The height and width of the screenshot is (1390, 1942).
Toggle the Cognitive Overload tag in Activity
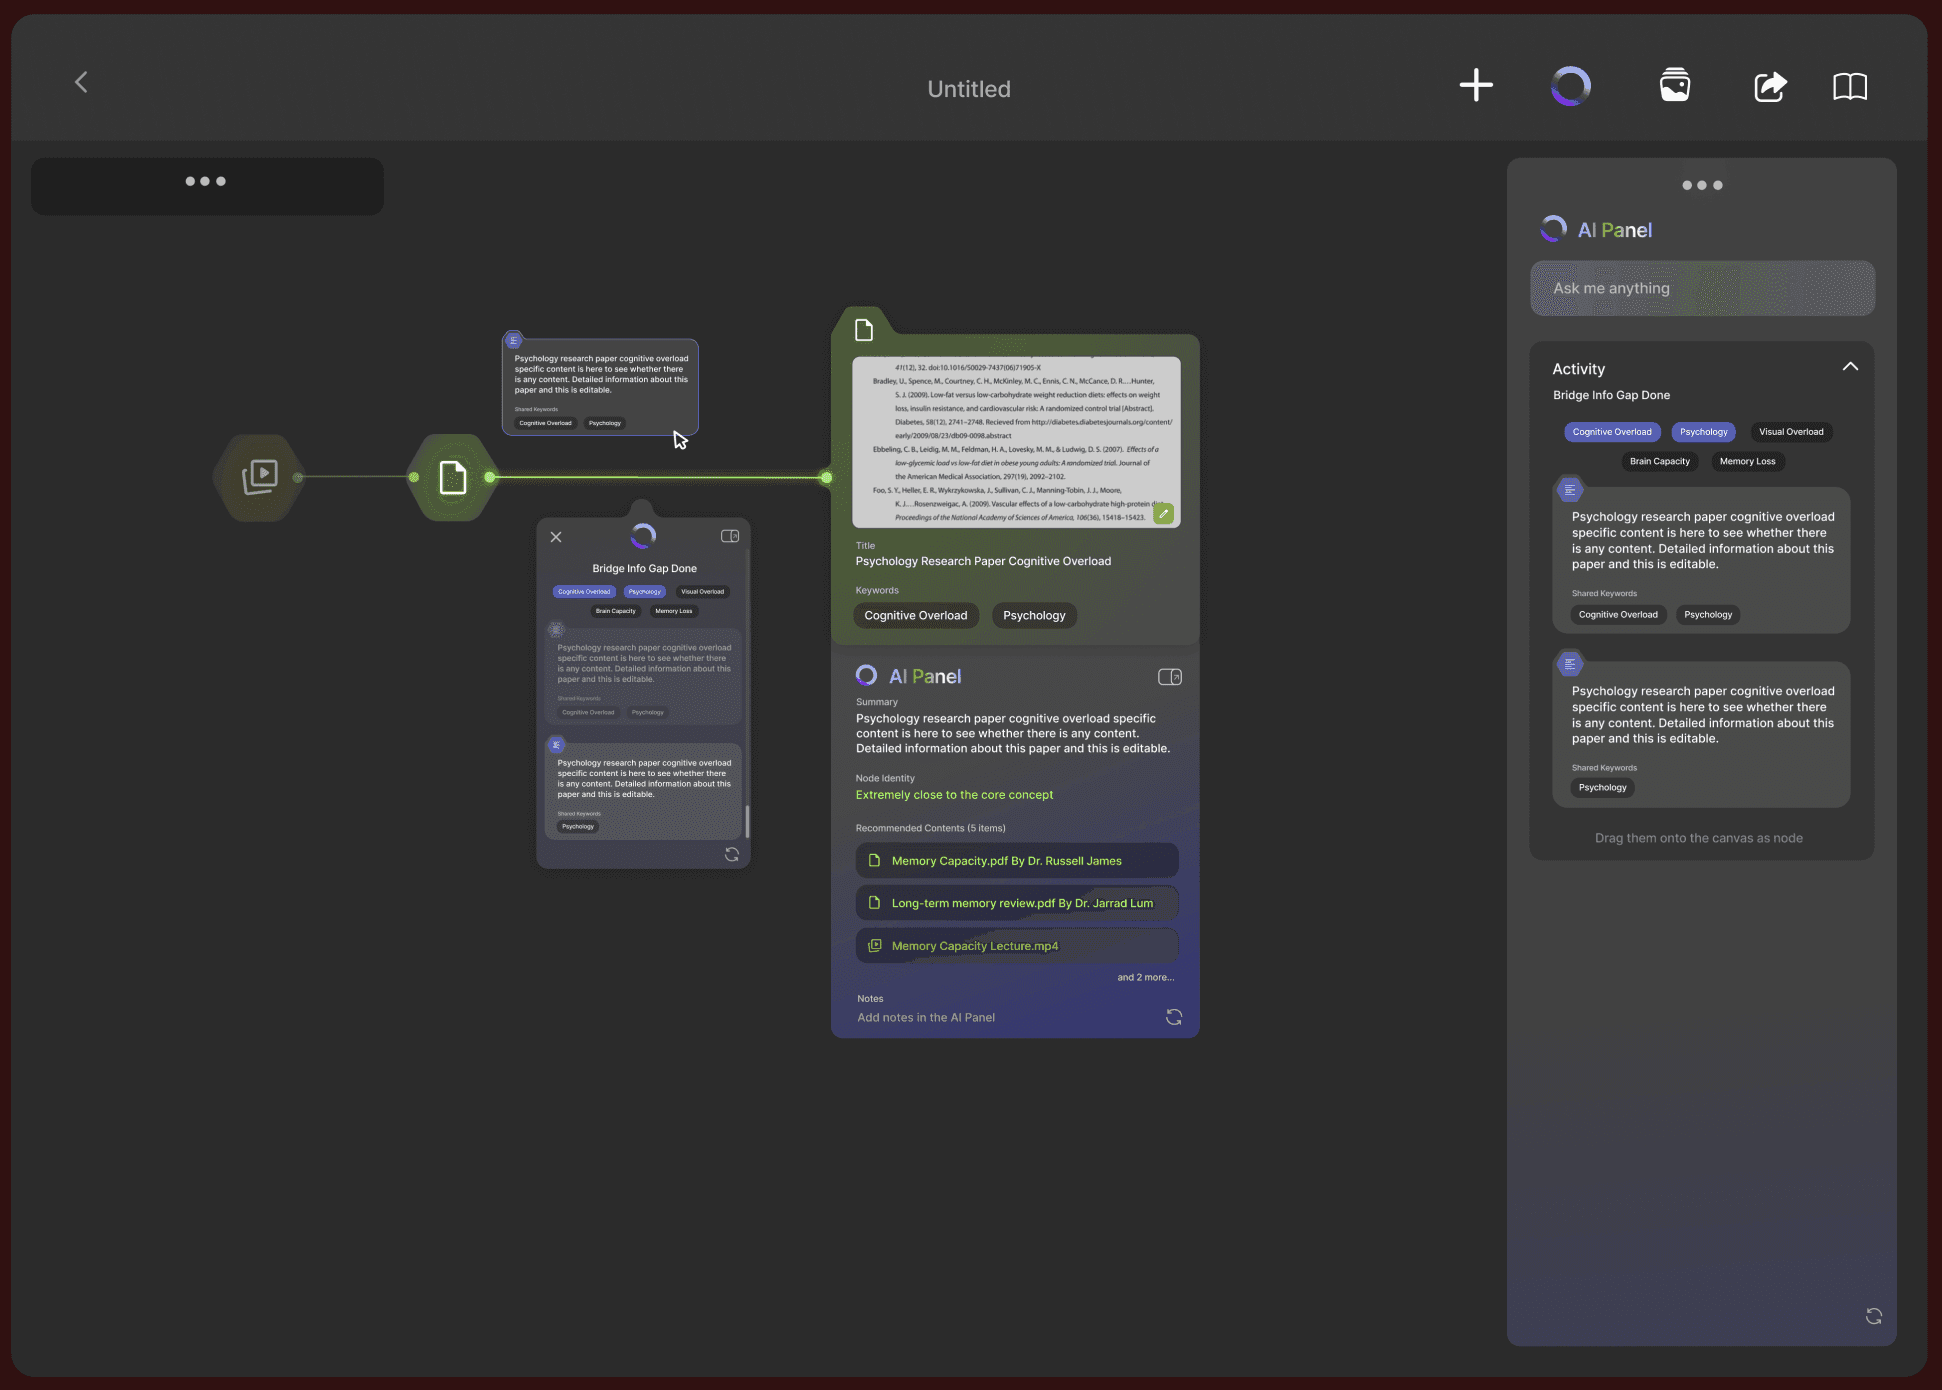[x=1611, y=432]
